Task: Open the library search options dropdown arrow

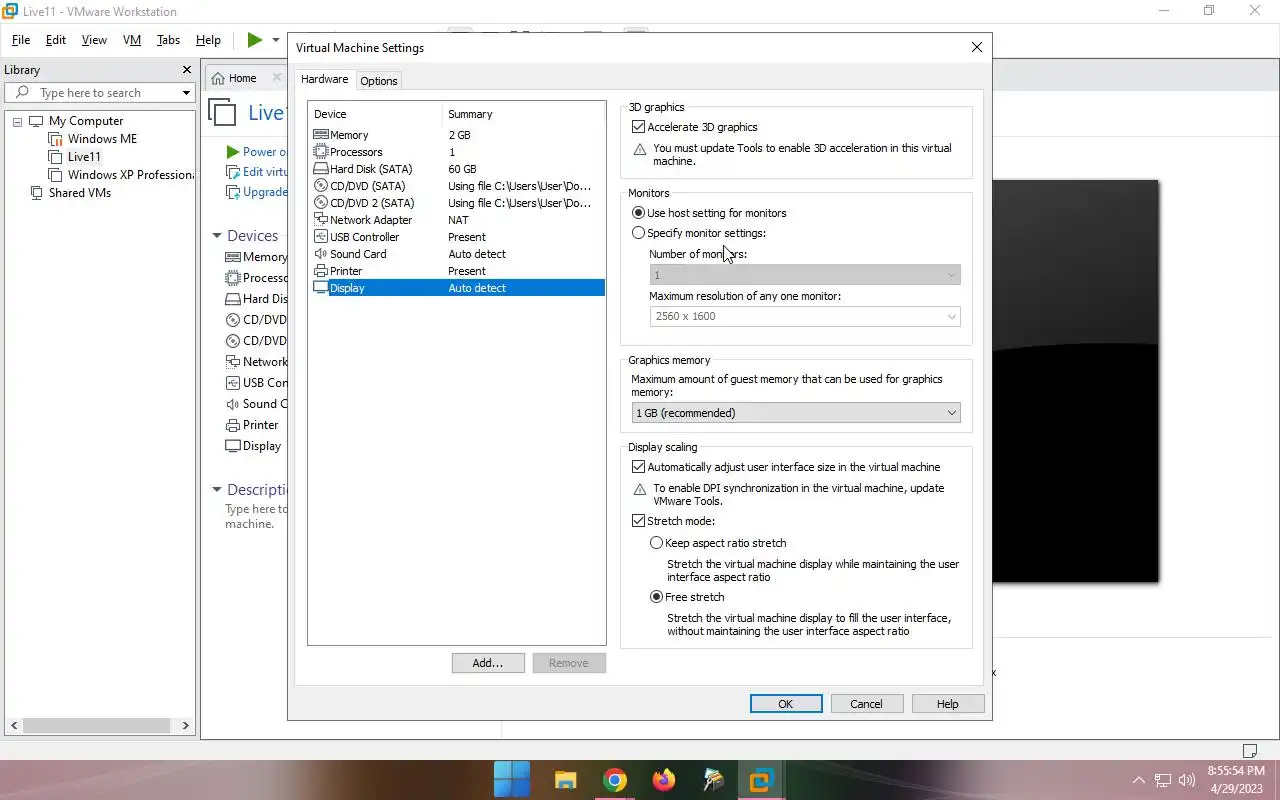Action: point(186,93)
